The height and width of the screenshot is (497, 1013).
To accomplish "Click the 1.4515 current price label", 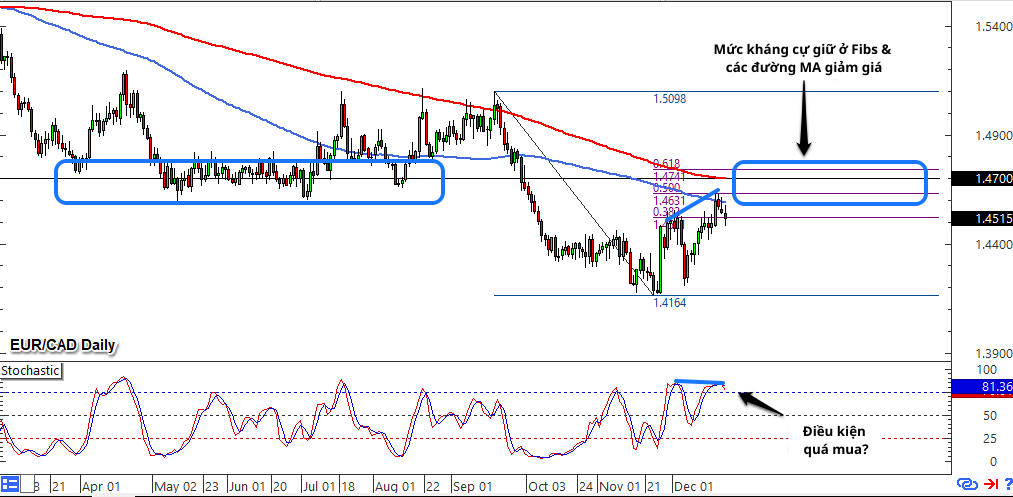I will [985, 219].
